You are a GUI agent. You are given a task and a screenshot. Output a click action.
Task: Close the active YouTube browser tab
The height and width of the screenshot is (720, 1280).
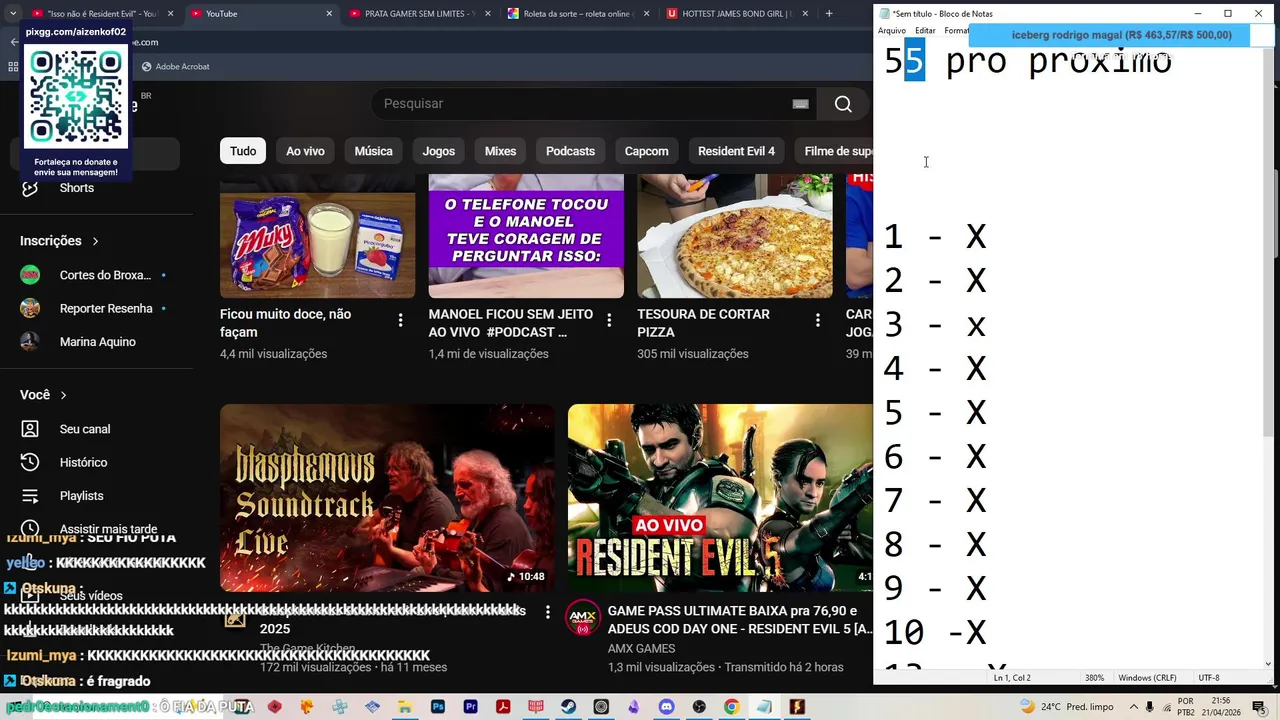[x=329, y=14]
